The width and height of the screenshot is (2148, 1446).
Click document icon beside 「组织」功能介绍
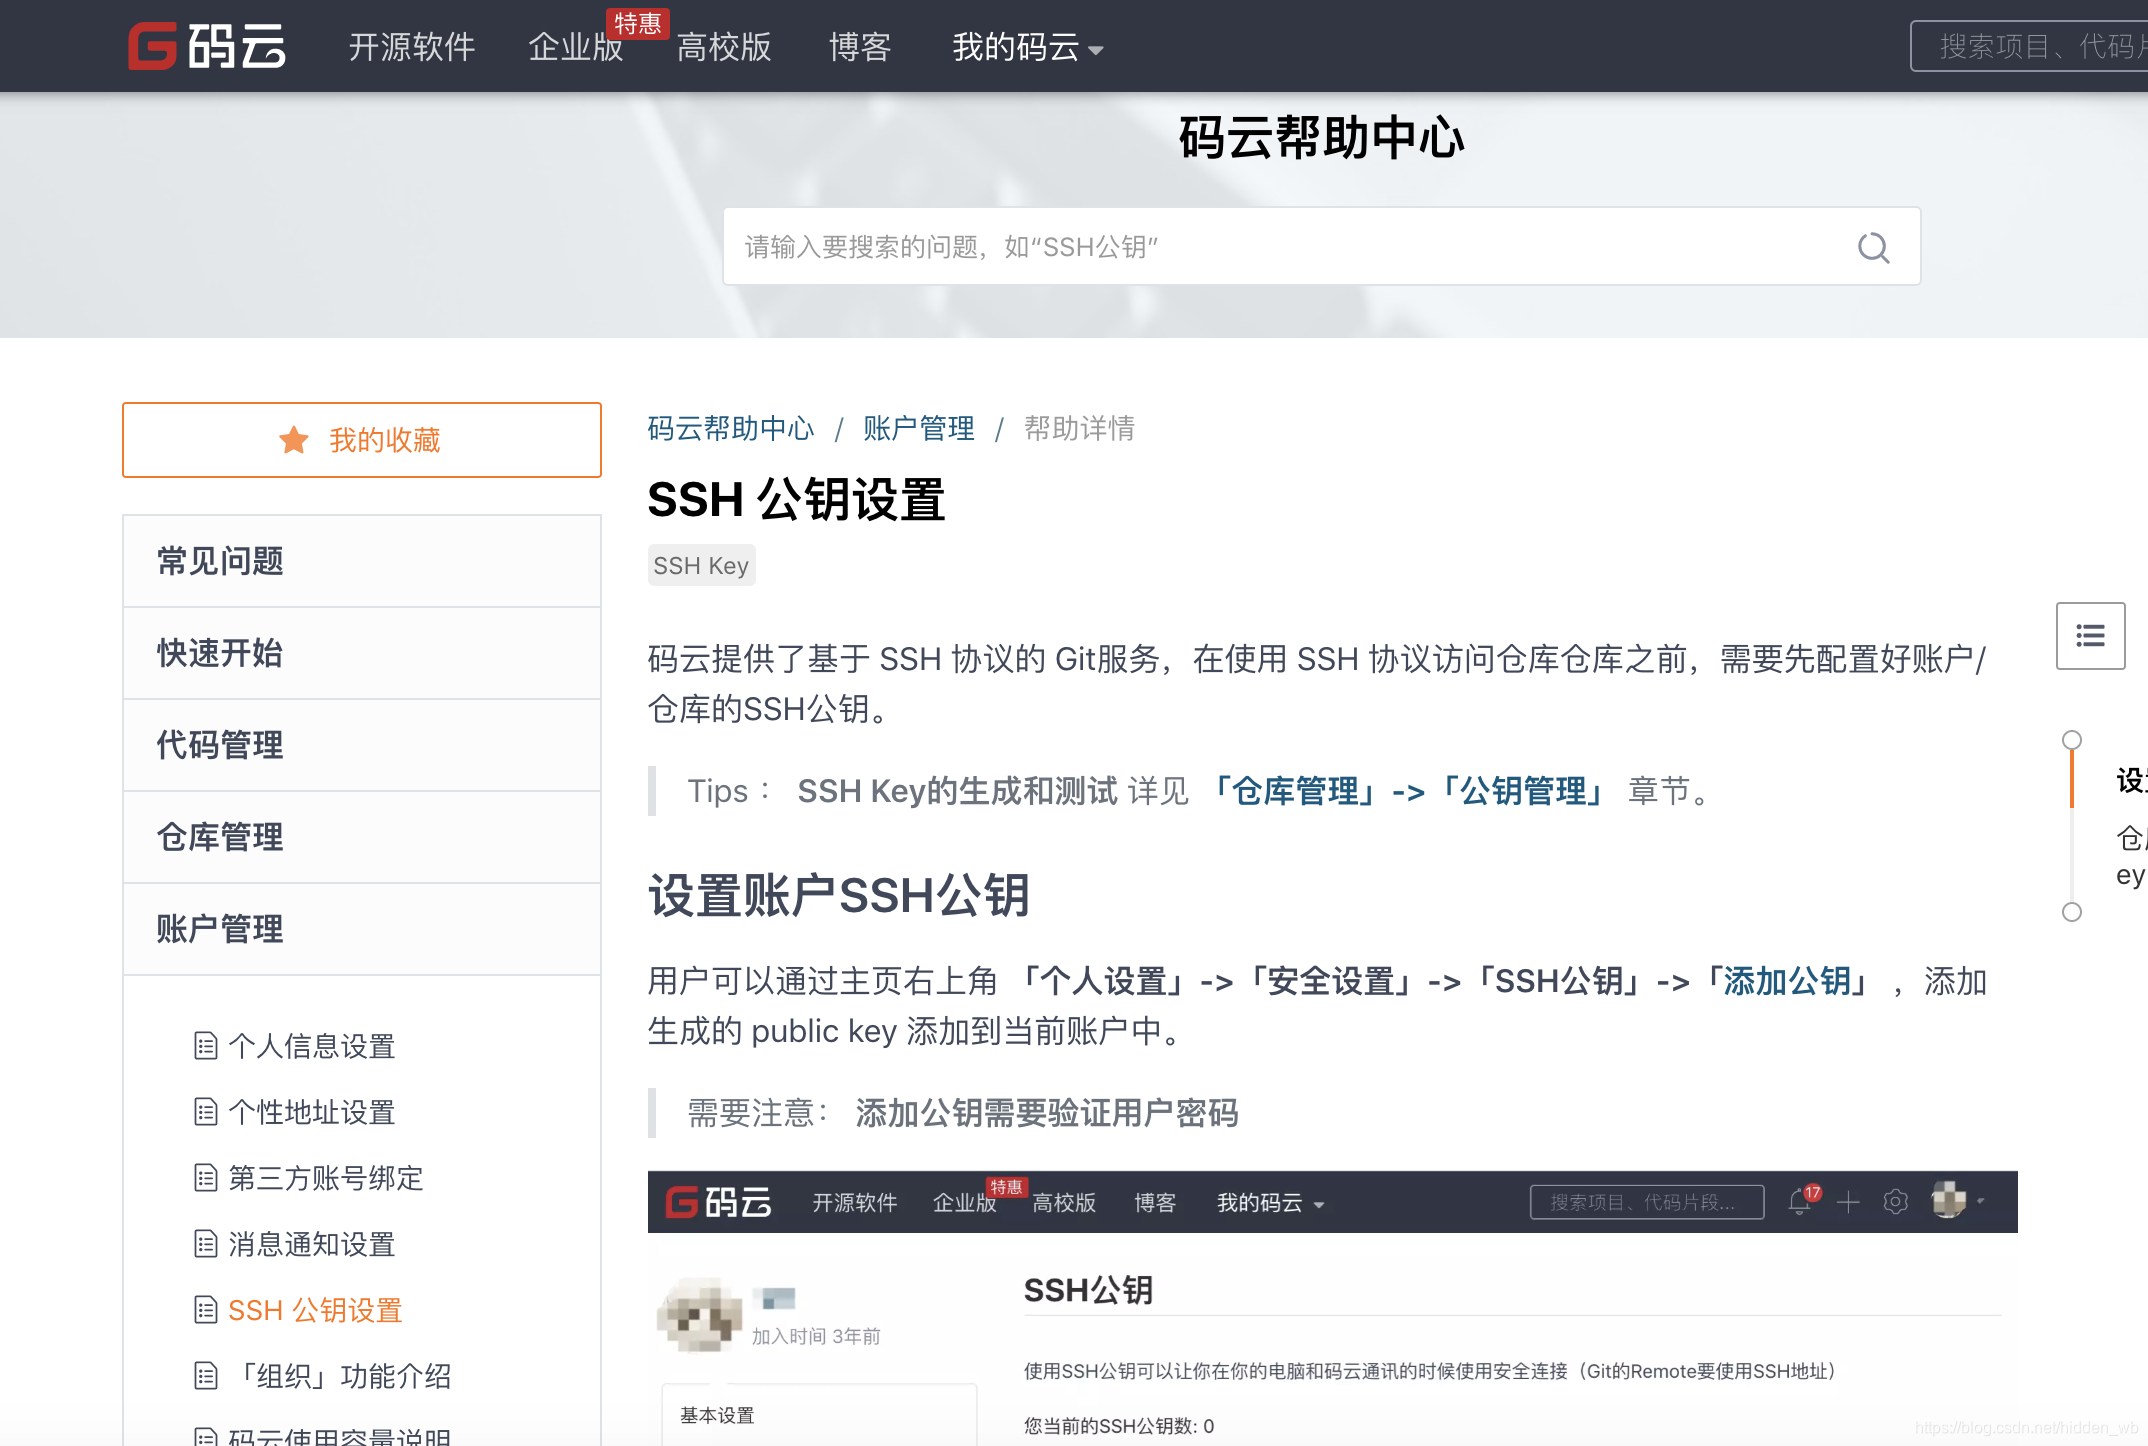pyautogui.click(x=205, y=1376)
